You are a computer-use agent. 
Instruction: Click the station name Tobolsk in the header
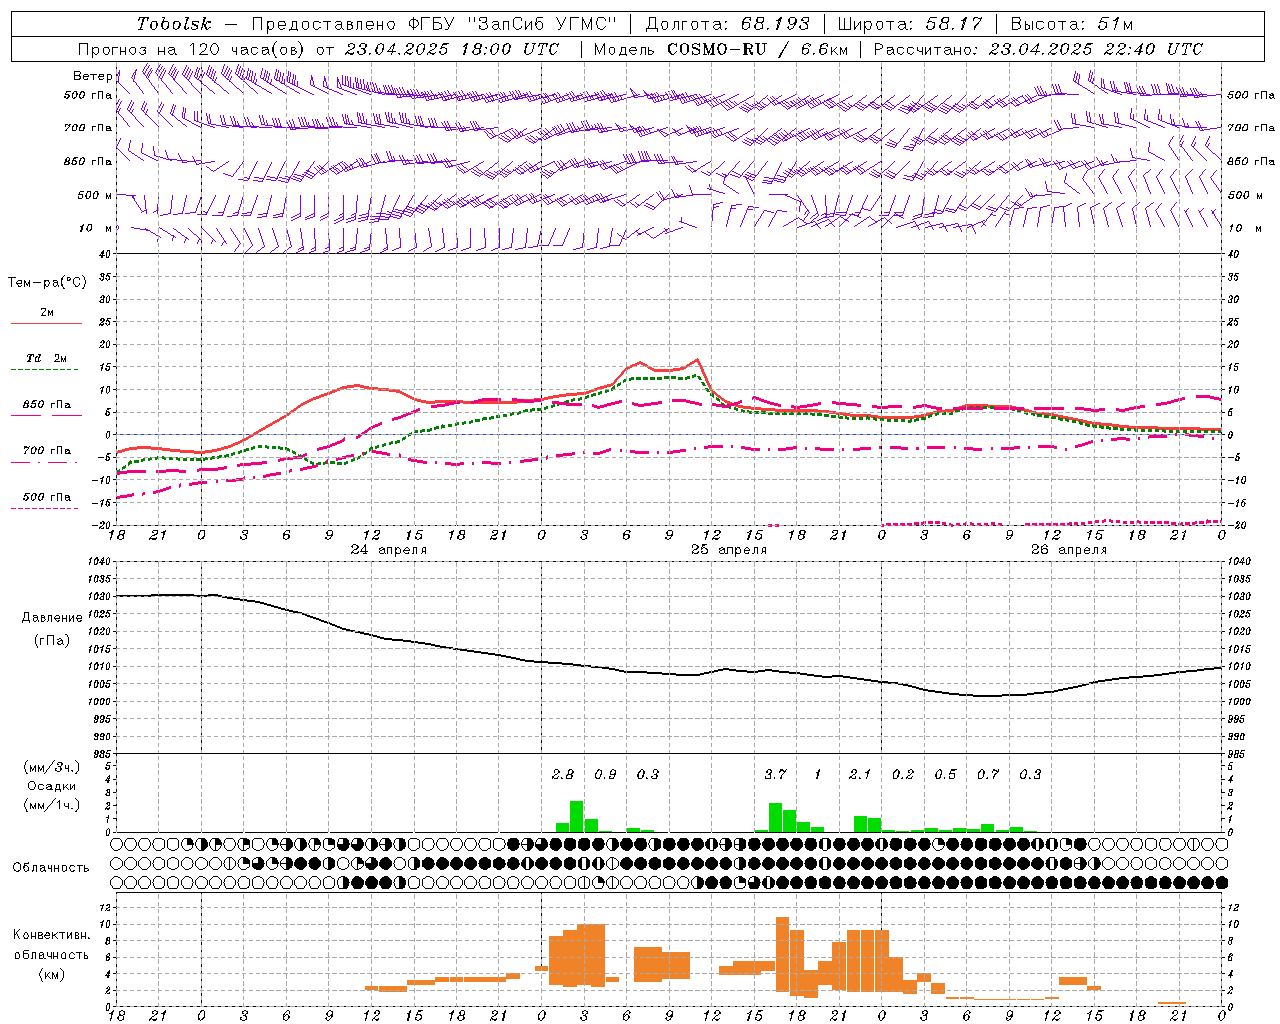174,24
